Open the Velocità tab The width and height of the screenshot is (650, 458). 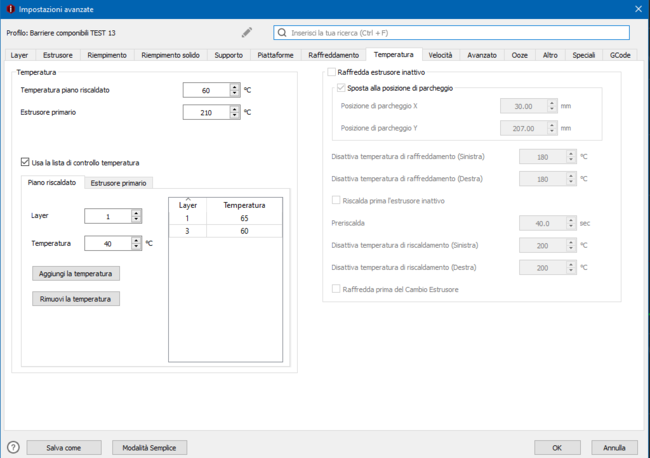440,55
